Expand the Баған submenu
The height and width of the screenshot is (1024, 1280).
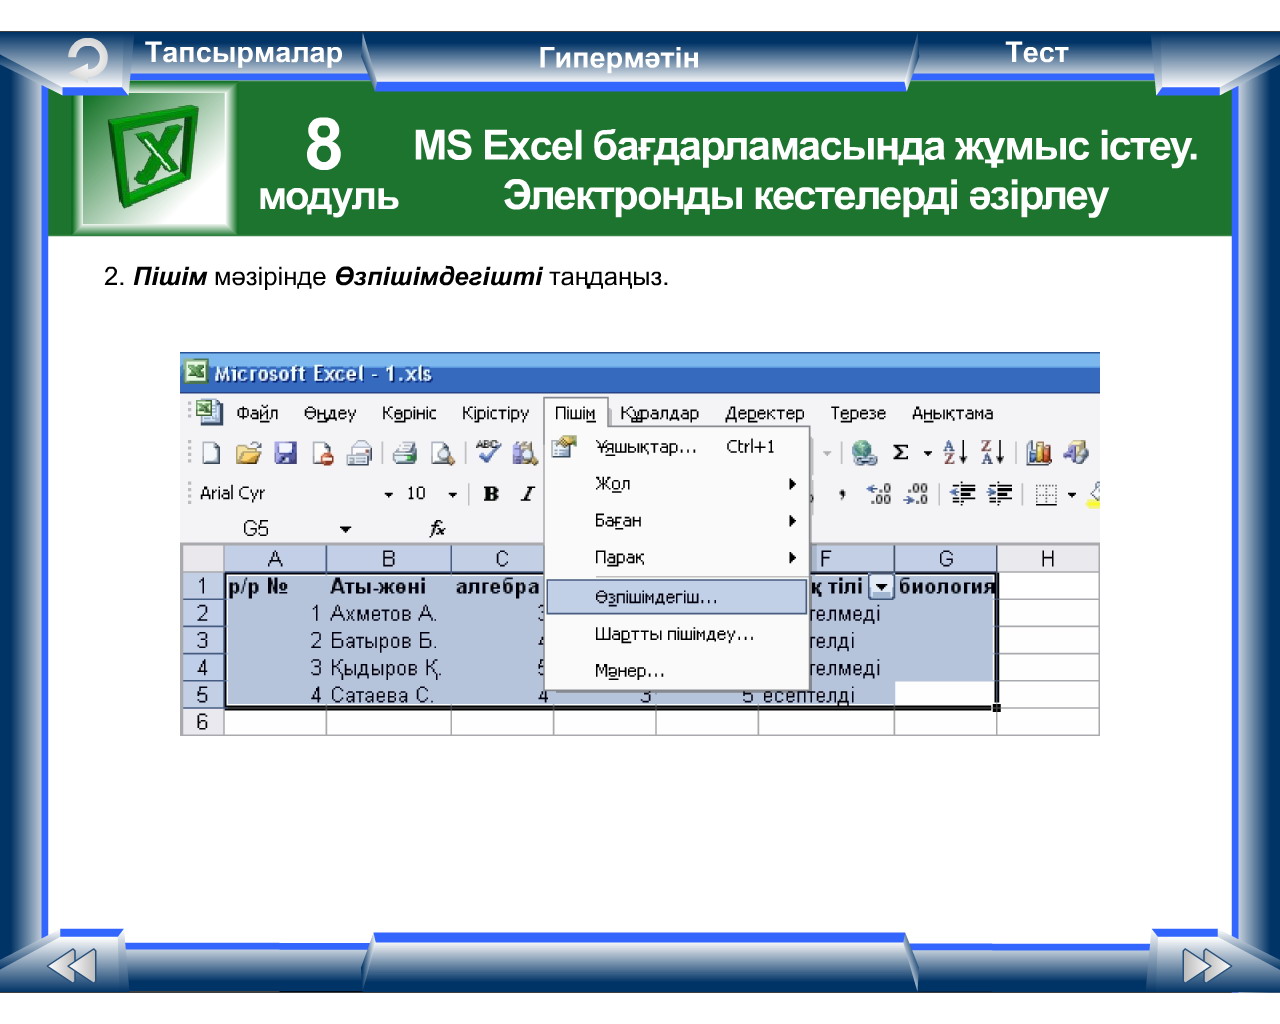(x=792, y=521)
